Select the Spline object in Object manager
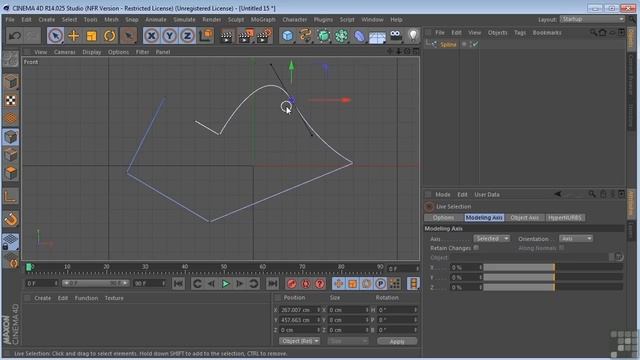Viewport: 640px width, 360px height. pyautogui.click(x=448, y=44)
